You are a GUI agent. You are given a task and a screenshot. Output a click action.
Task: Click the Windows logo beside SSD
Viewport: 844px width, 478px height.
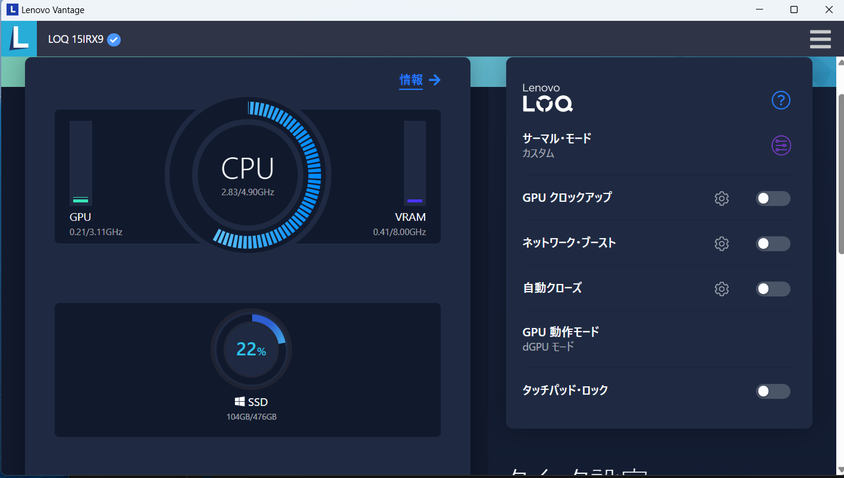tap(240, 402)
